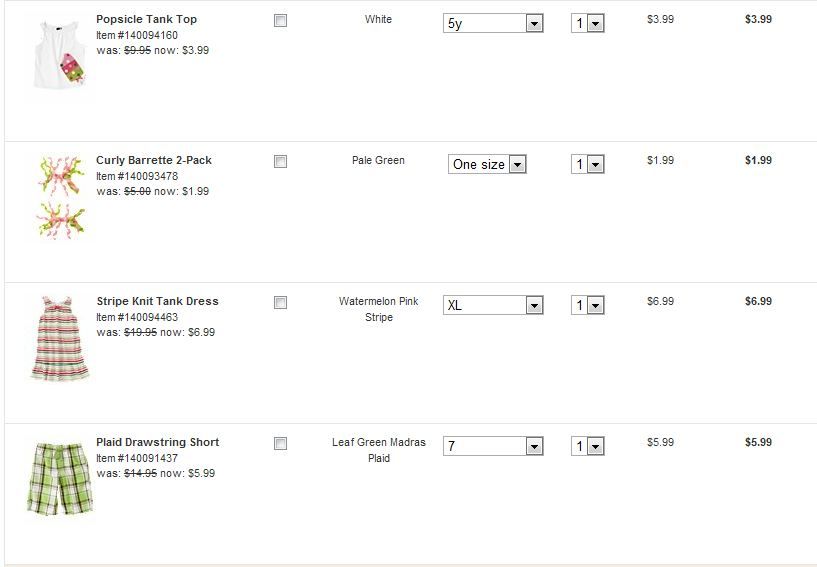817x567 pixels.
Task: Open quantity dropdown for Stripe Knit Dress
Action: [588, 305]
